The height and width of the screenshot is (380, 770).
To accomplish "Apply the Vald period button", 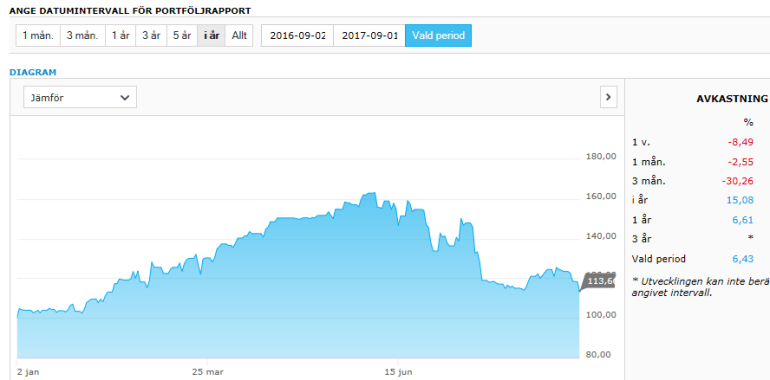I will 439,36.
